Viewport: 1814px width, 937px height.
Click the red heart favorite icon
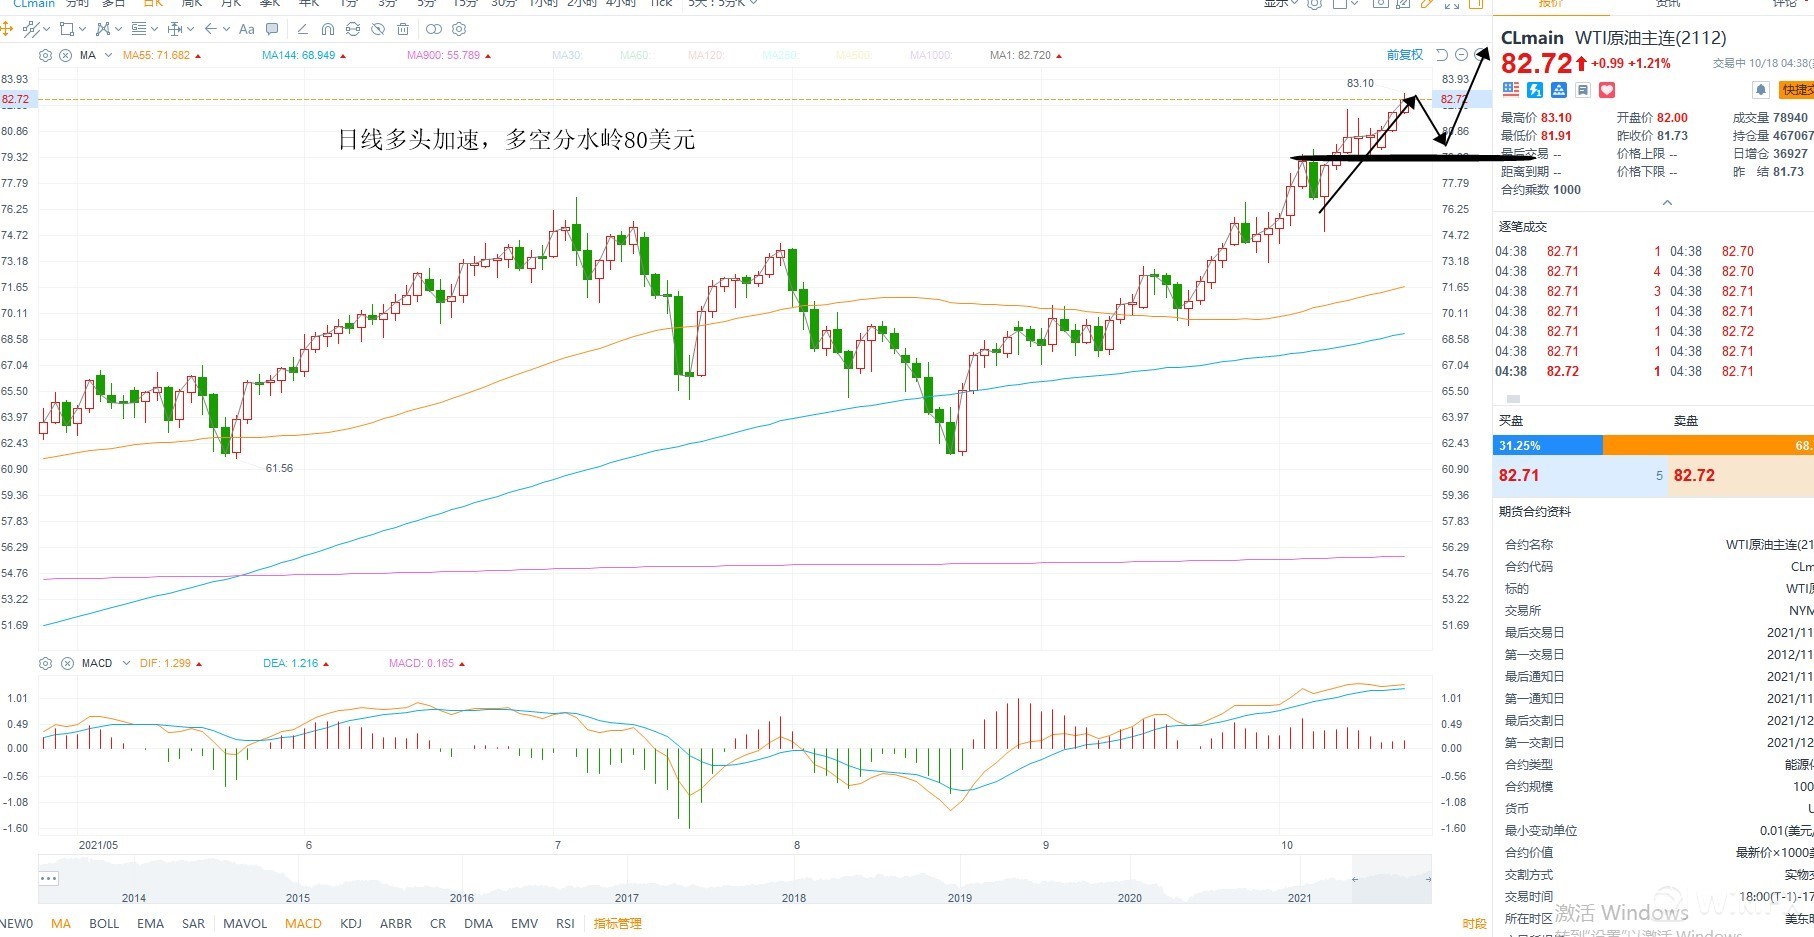tap(1607, 90)
